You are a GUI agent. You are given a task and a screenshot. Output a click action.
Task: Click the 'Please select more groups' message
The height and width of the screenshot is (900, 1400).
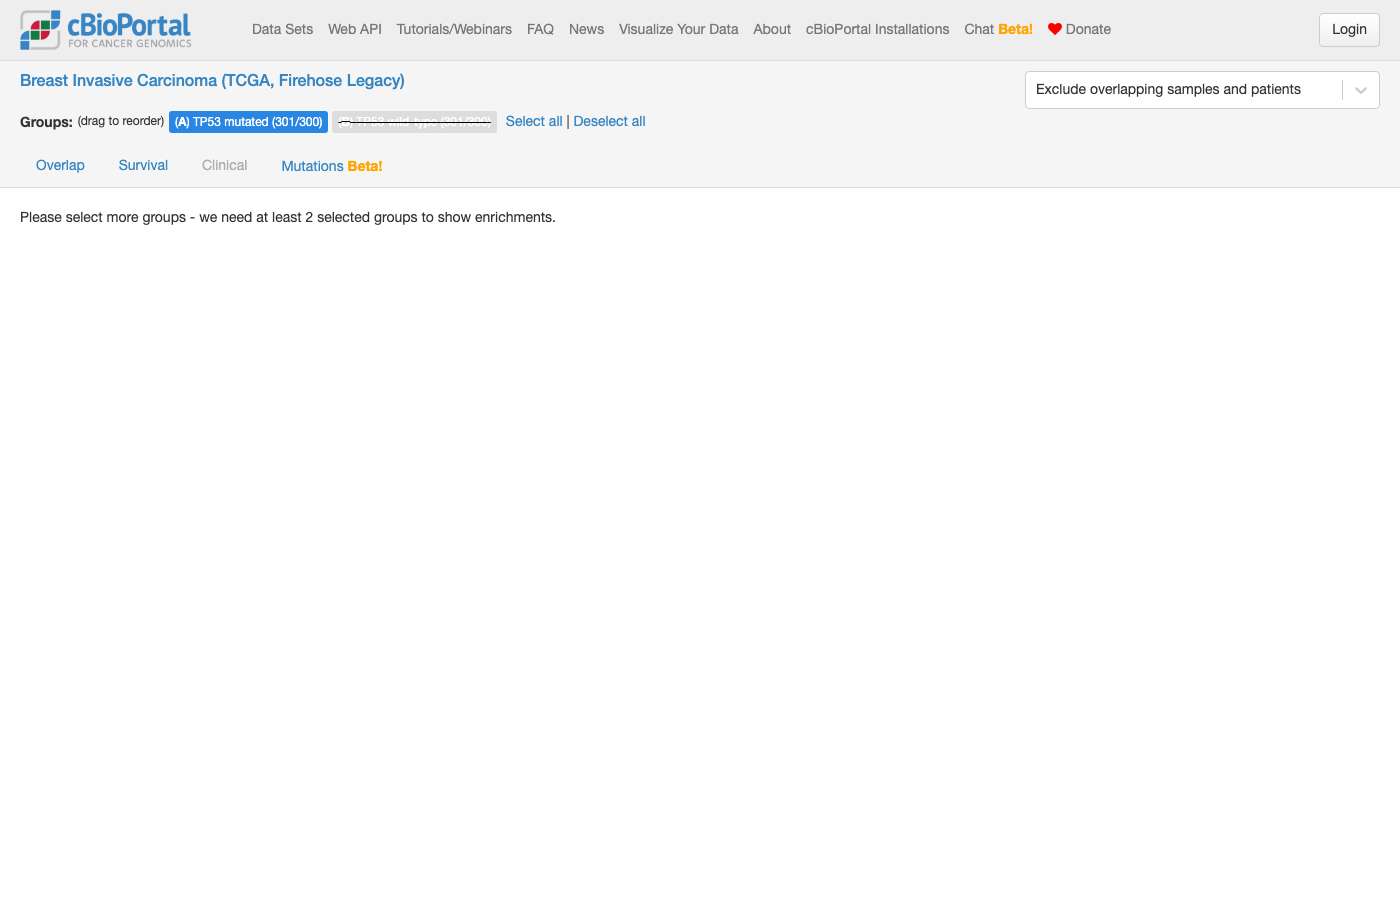point(288,217)
